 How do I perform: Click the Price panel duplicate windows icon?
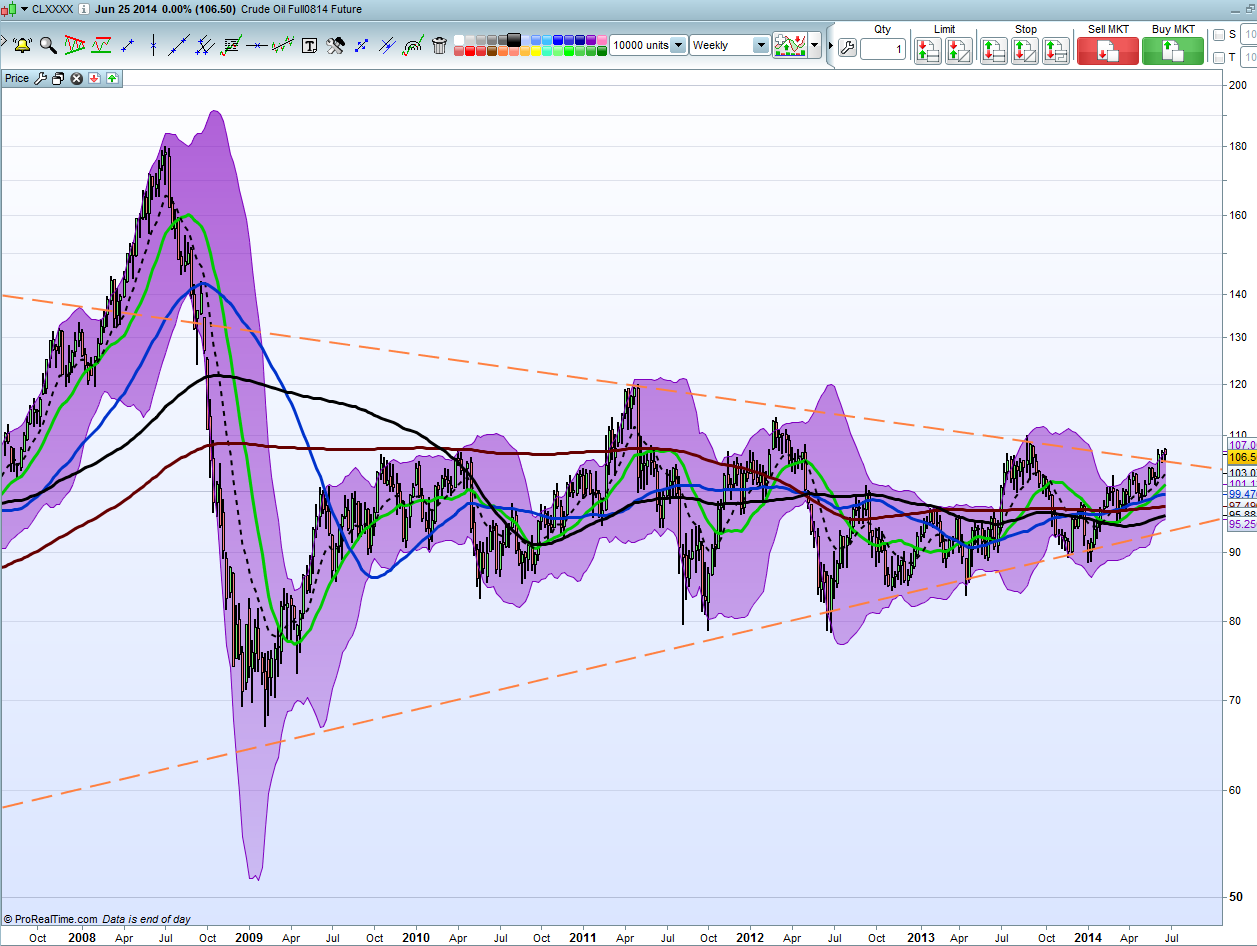[x=58, y=78]
